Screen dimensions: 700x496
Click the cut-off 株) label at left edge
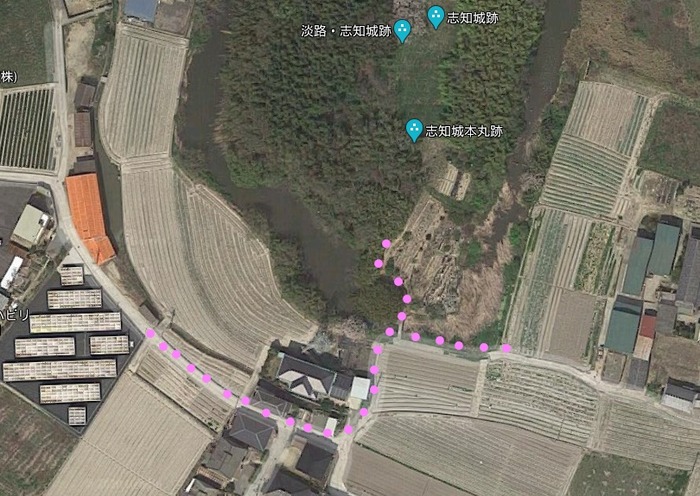(x=8, y=77)
